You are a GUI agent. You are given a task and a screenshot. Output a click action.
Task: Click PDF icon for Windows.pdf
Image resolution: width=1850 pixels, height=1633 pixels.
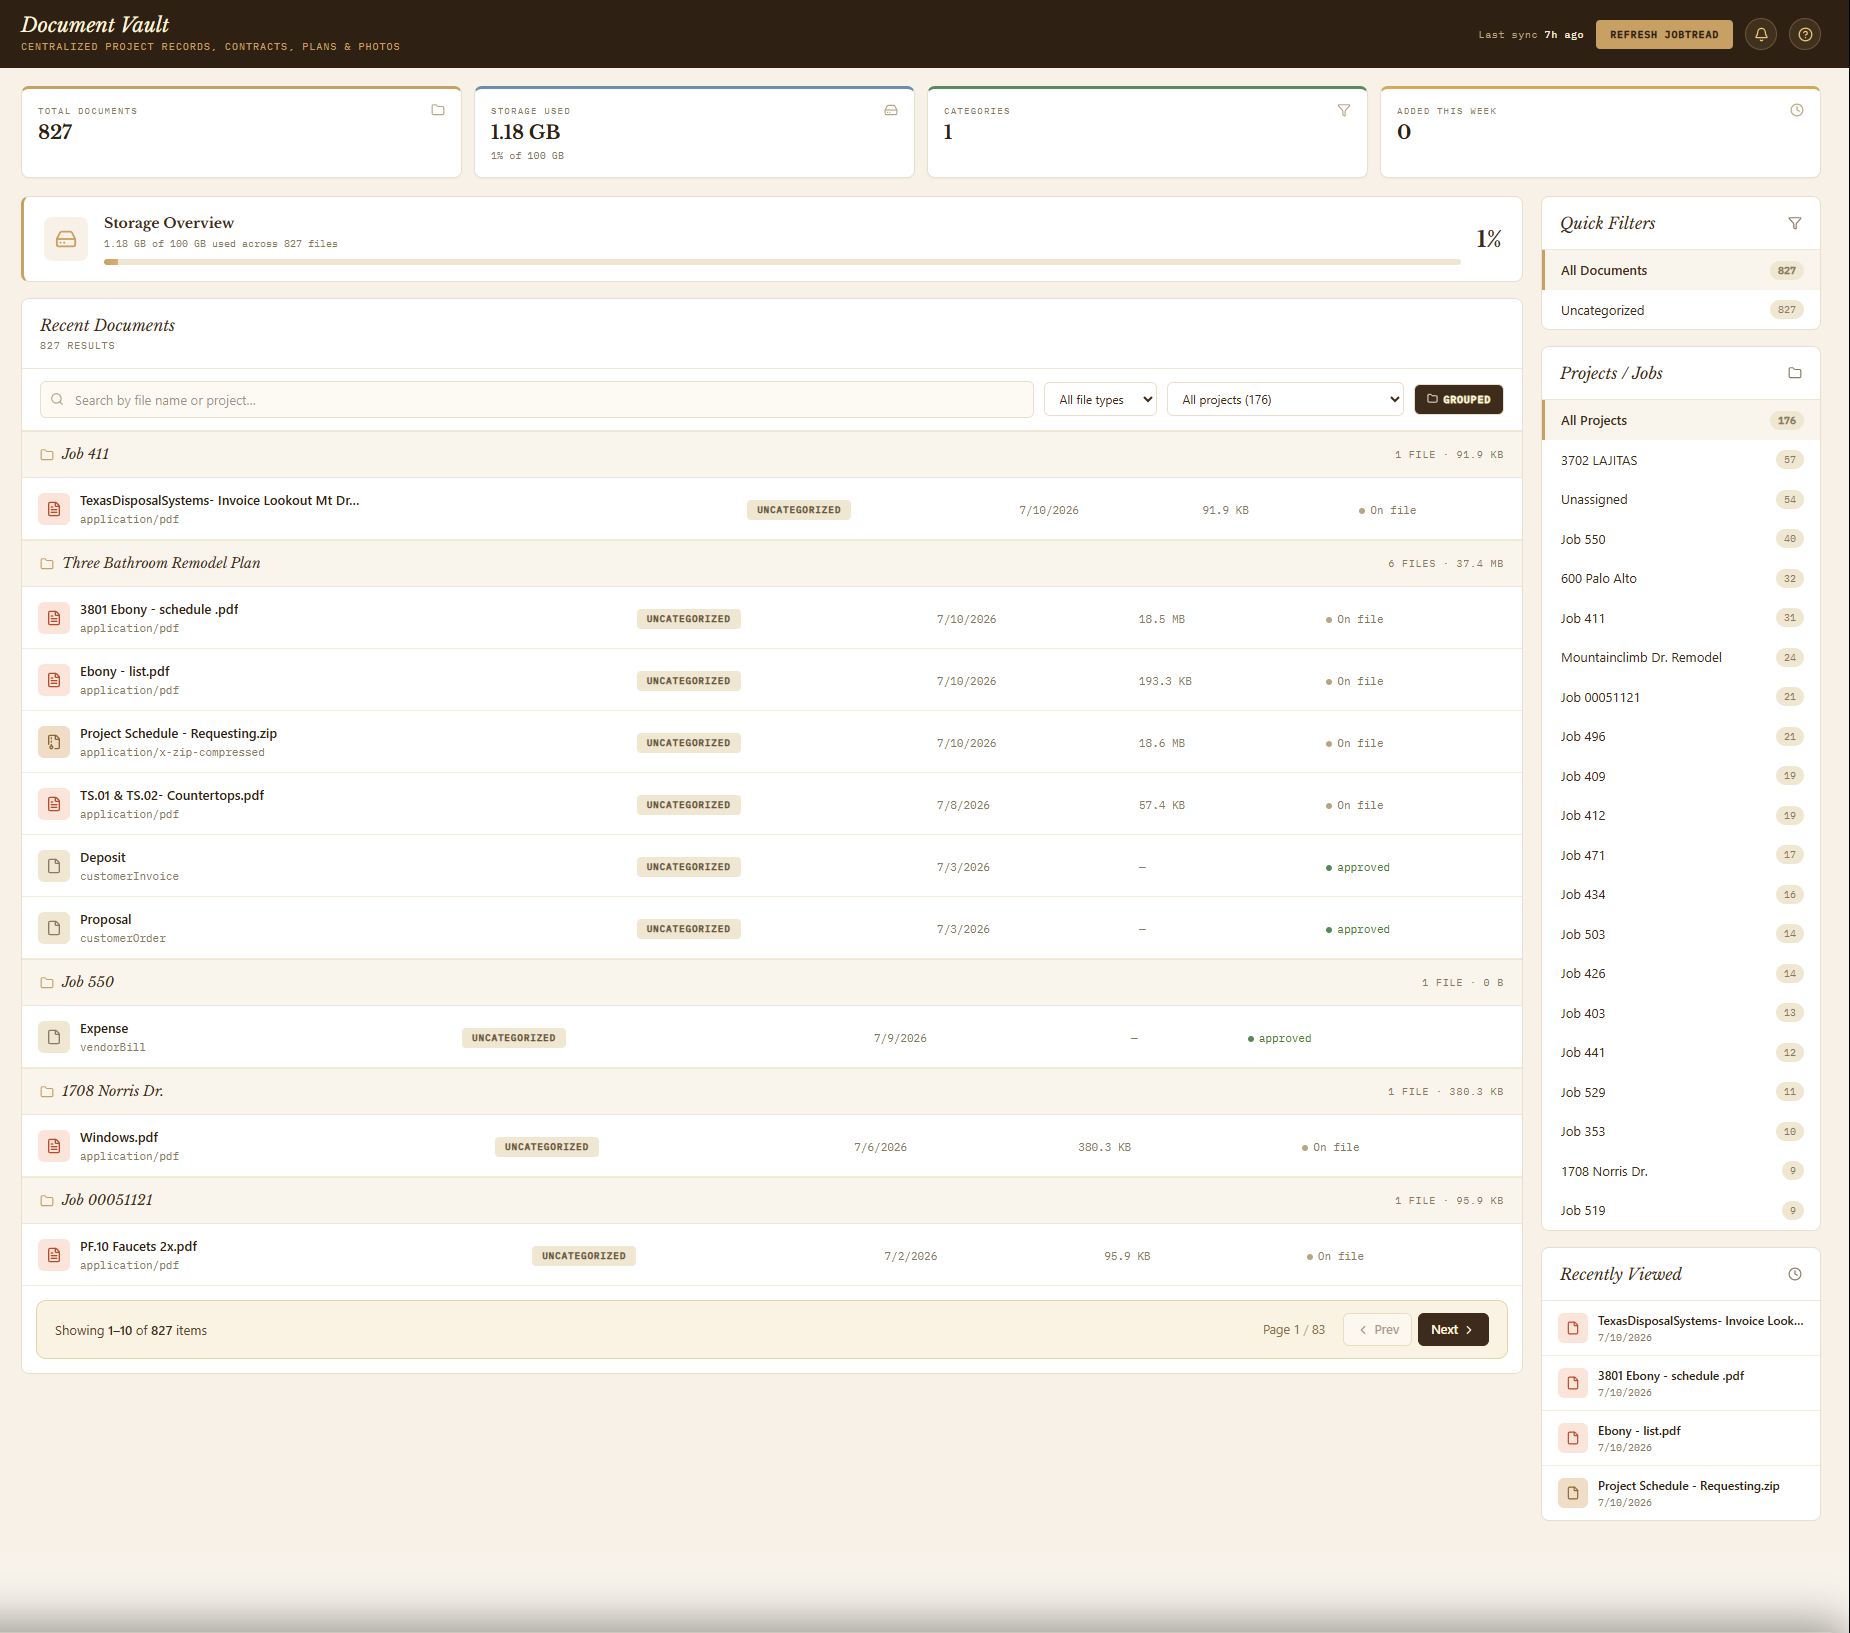pos(54,1146)
